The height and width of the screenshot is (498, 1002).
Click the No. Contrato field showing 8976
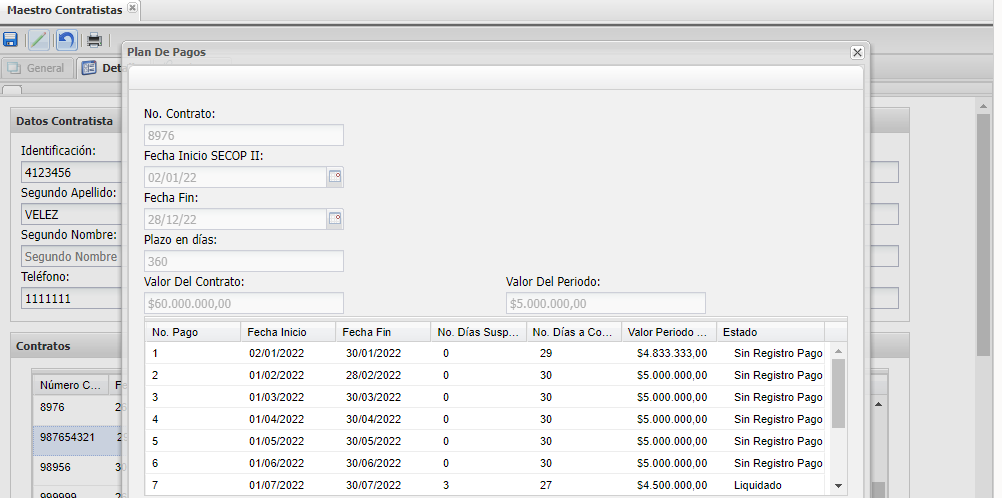pyautogui.click(x=243, y=136)
